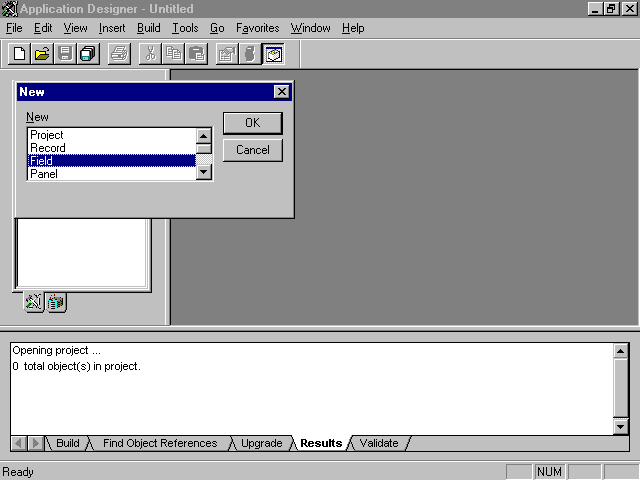Click the 'Opening project ...' output line
Viewport: 640px width, 480px height.
[56, 351]
